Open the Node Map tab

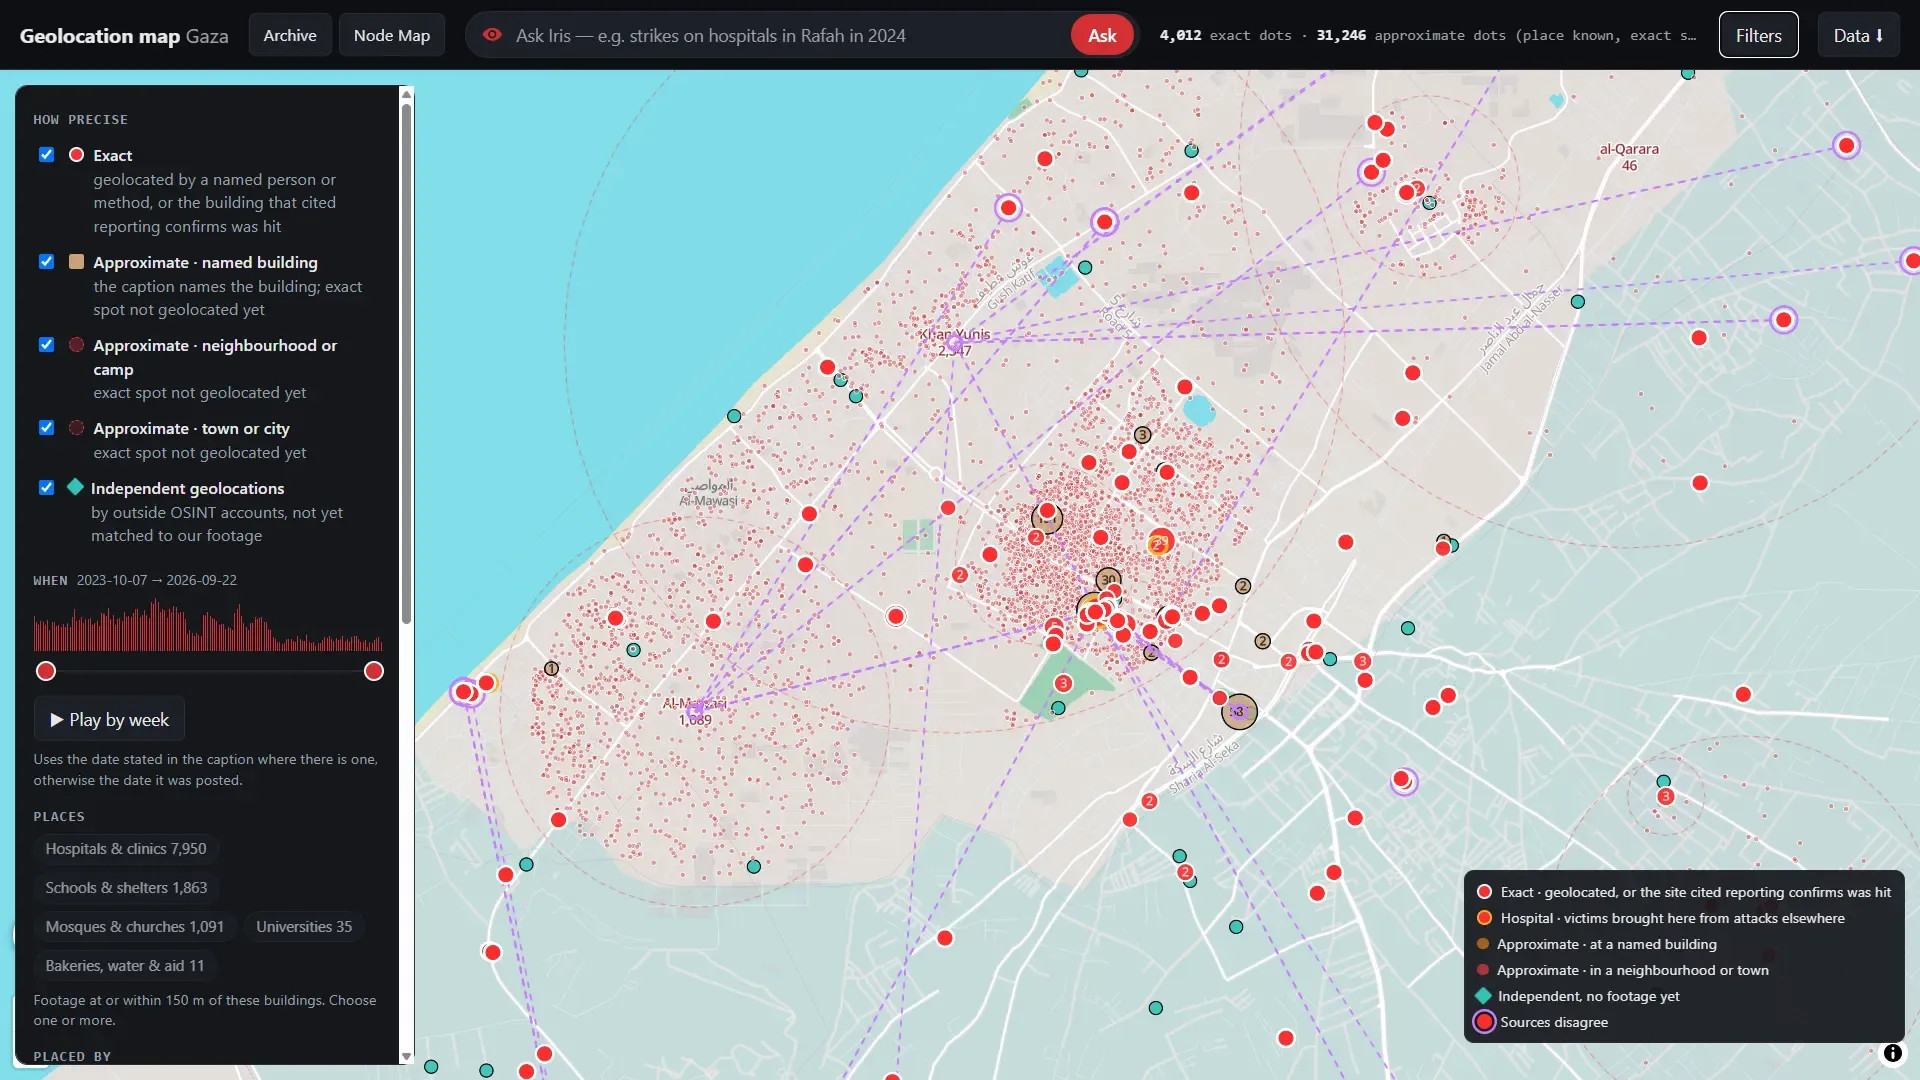tap(392, 35)
